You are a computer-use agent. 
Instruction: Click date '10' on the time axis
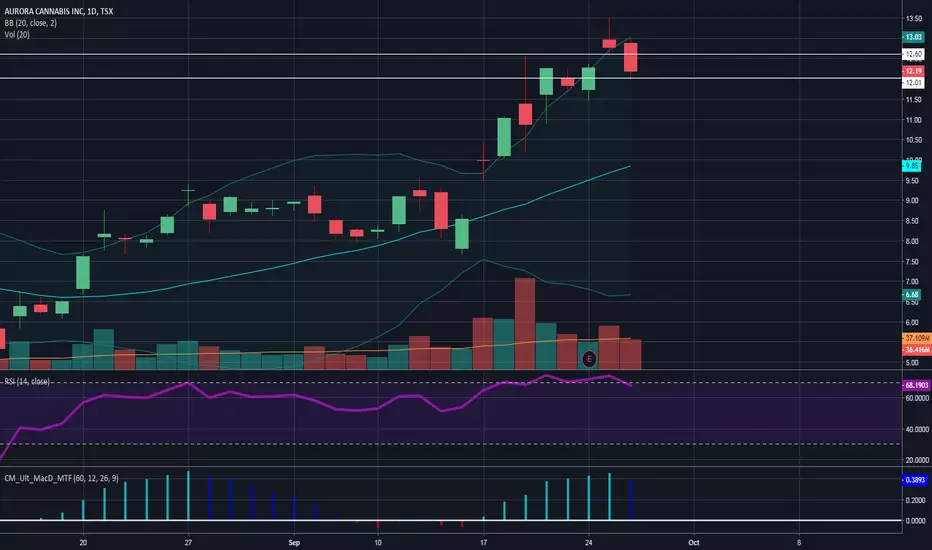tap(378, 542)
